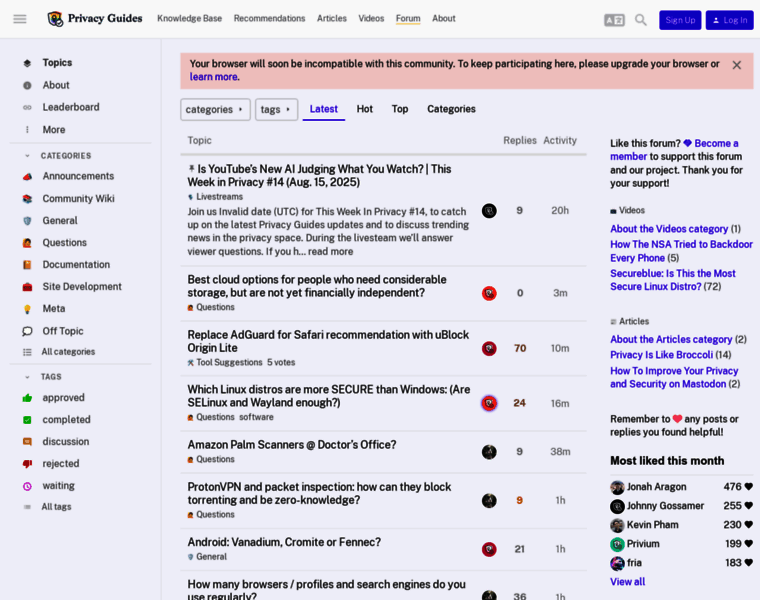Open 'Android: Vanadium, Cromite or Fennec?' topic

(x=284, y=542)
